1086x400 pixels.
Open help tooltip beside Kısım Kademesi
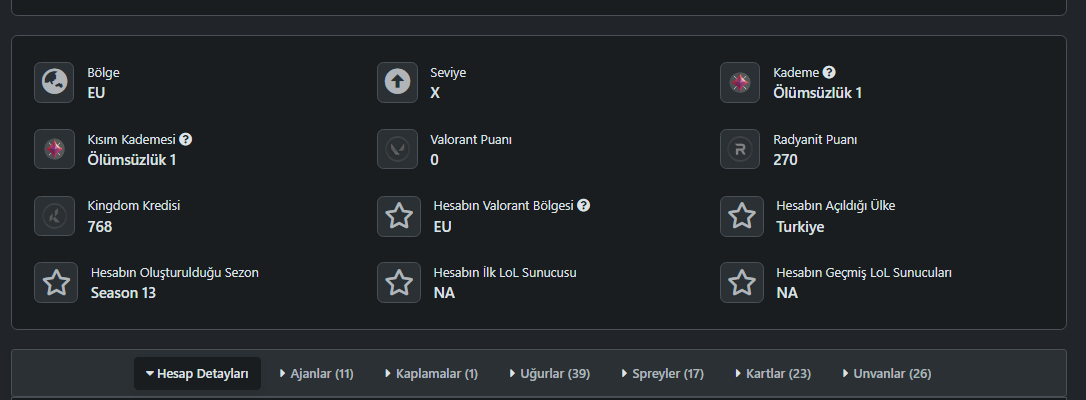click(x=186, y=139)
